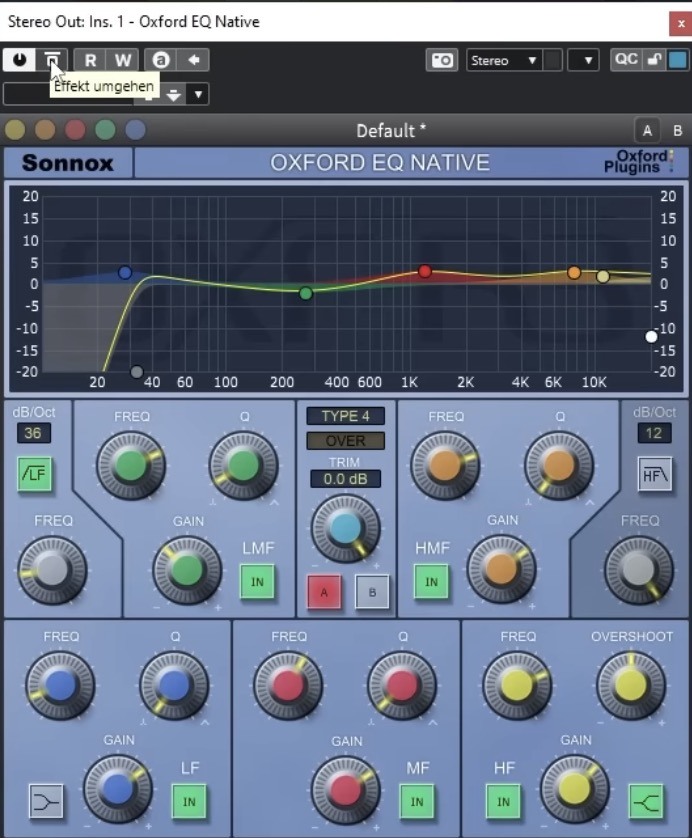Screen dimensions: 692x838
Task: Click the yellow HF FREQ knob
Action: point(517,685)
